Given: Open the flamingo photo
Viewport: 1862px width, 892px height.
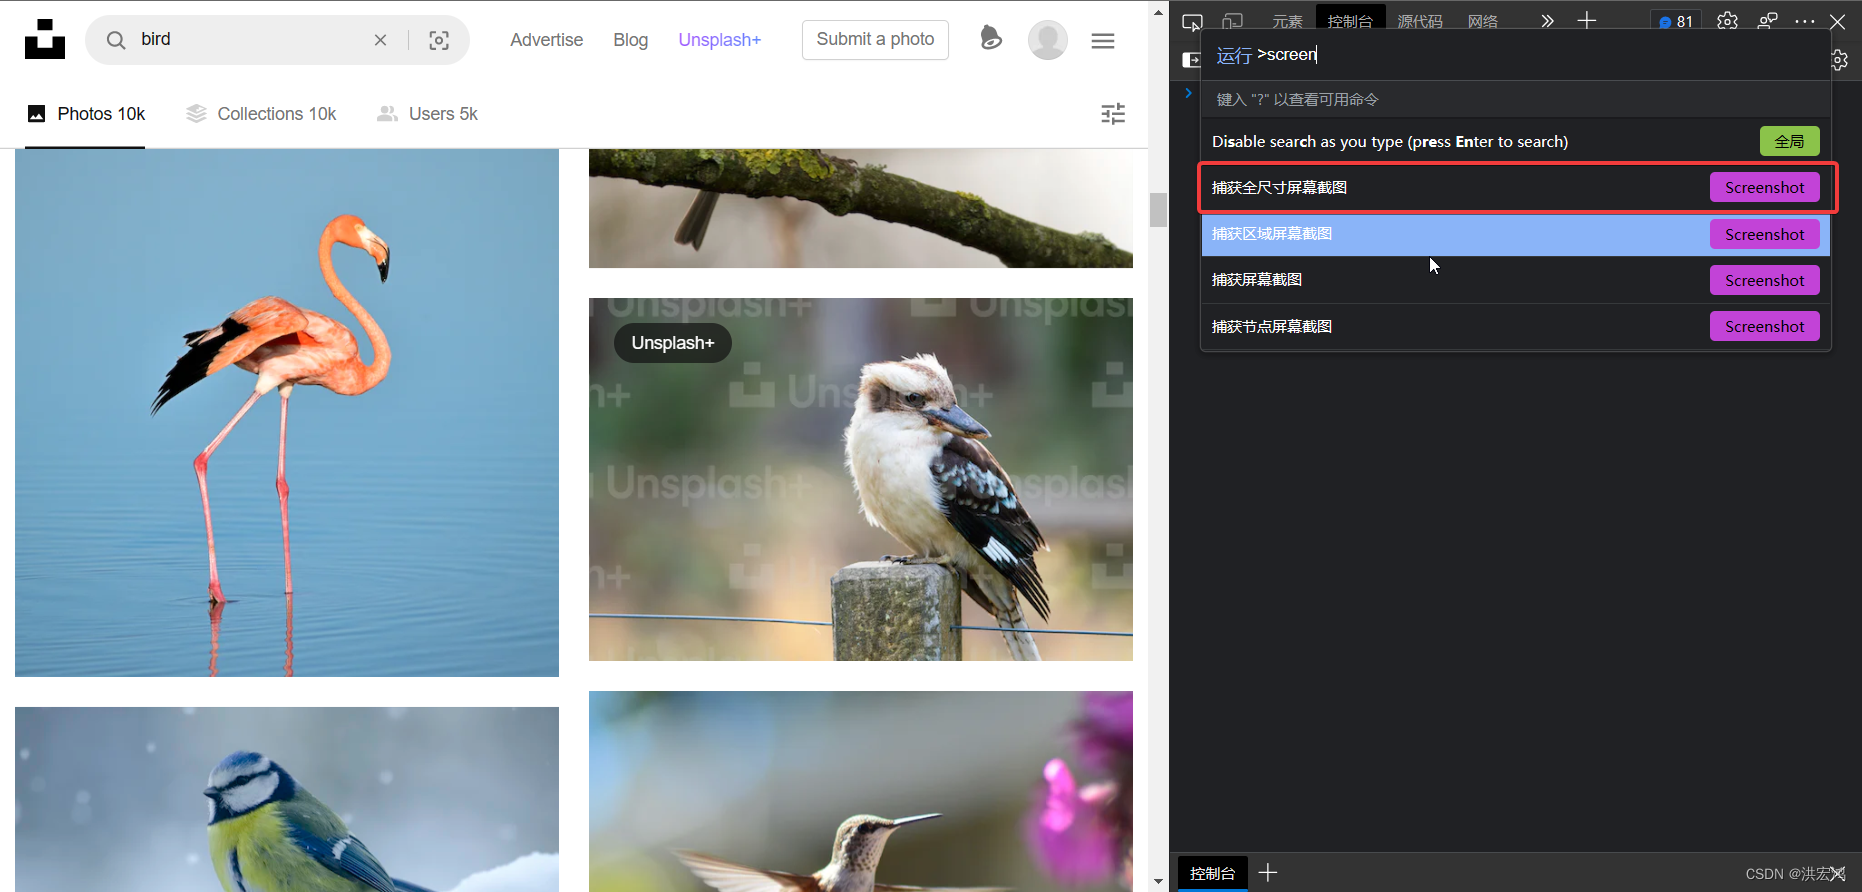Looking at the screenshot, I should coord(287,413).
